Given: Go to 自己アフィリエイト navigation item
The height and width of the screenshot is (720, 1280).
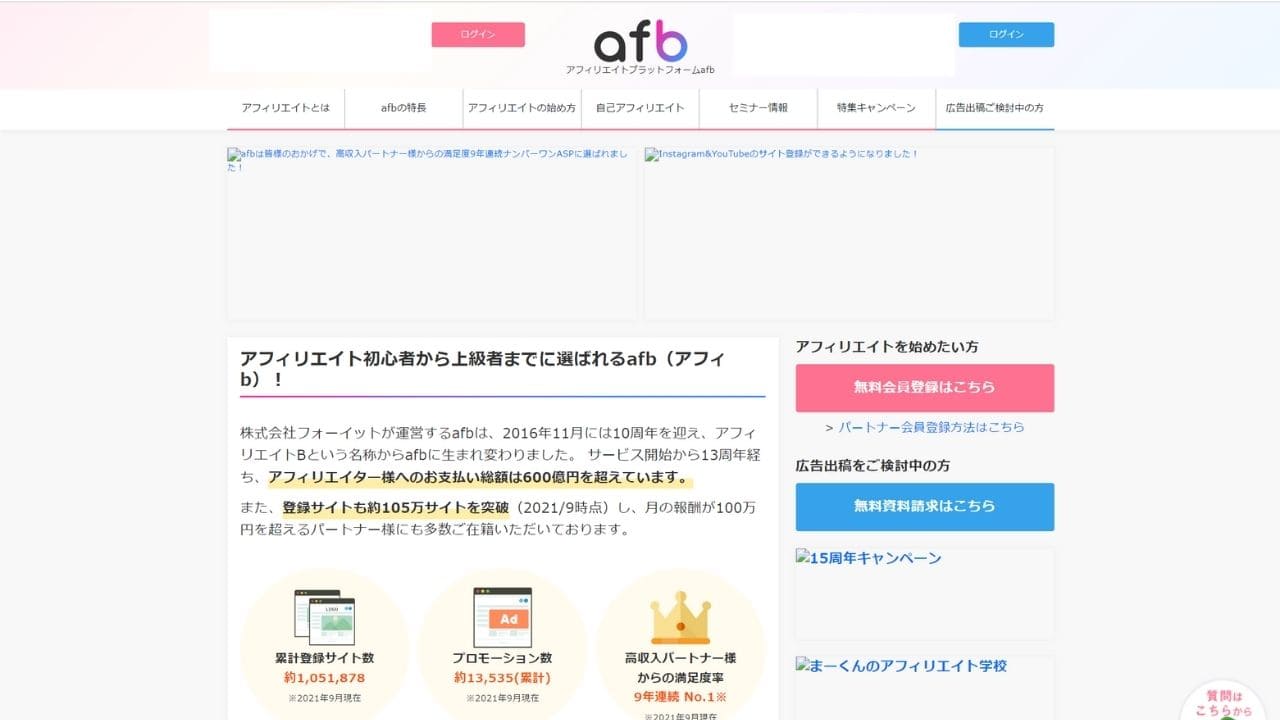Looking at the screenshot, I should 640,108.
